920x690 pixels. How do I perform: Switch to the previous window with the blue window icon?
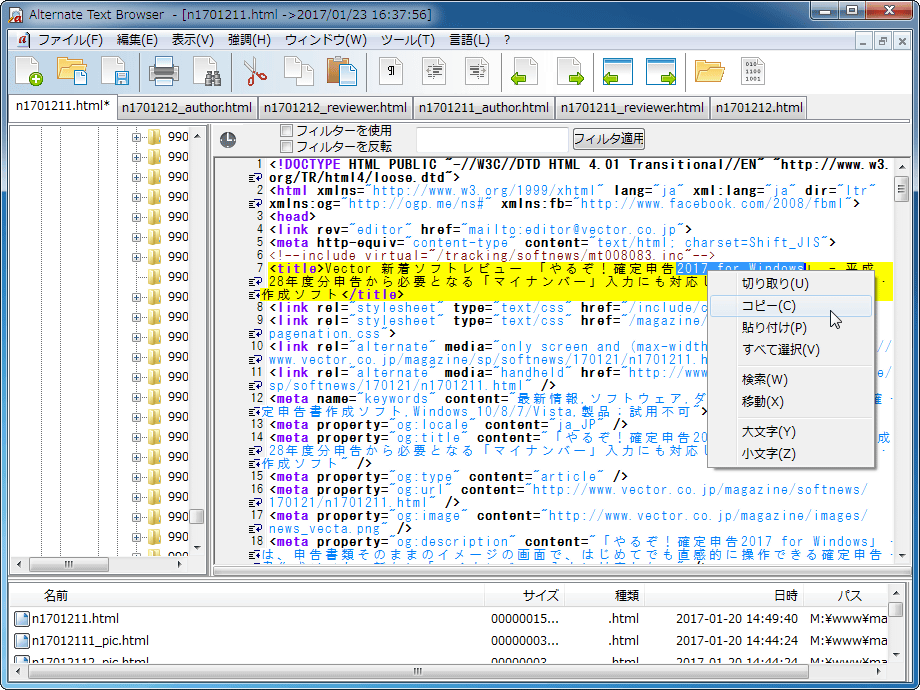tap(618, 71)
